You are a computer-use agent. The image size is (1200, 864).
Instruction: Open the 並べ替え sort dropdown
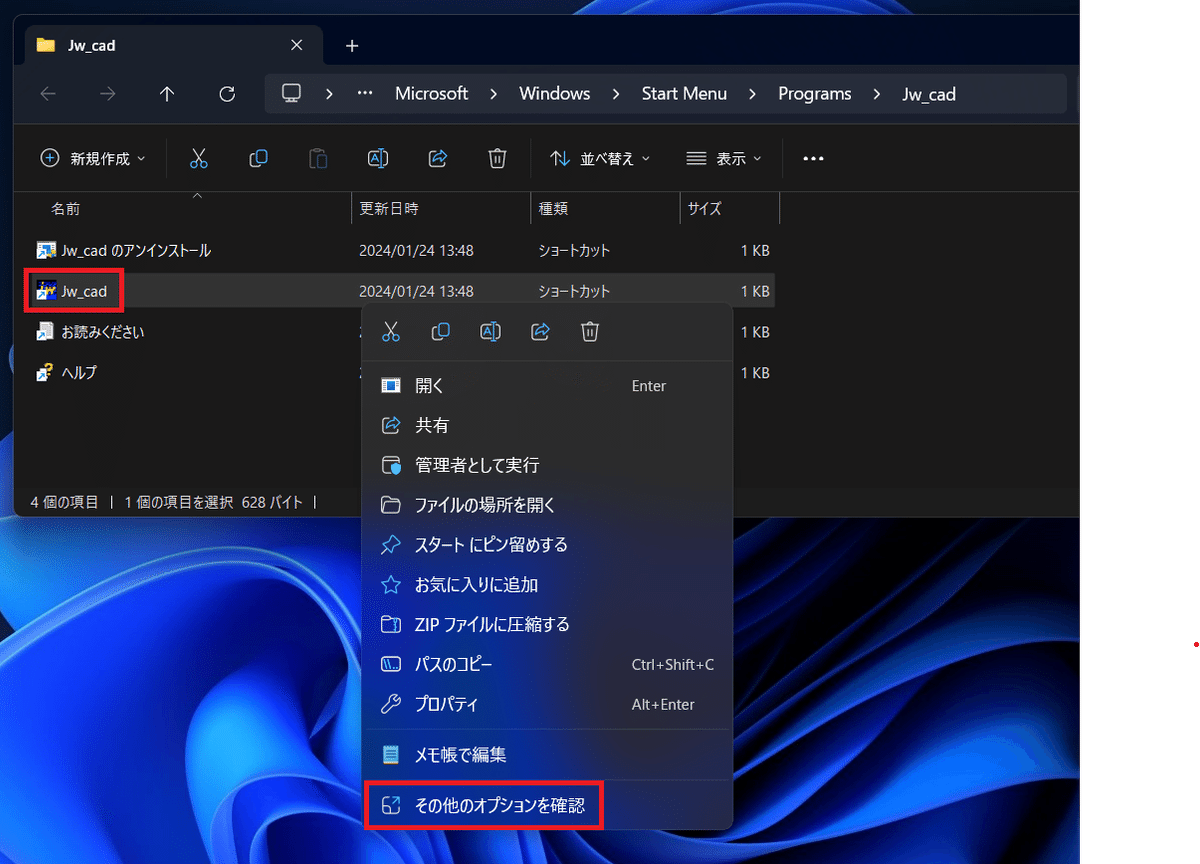pyautogui.click(x=600, y=158)
